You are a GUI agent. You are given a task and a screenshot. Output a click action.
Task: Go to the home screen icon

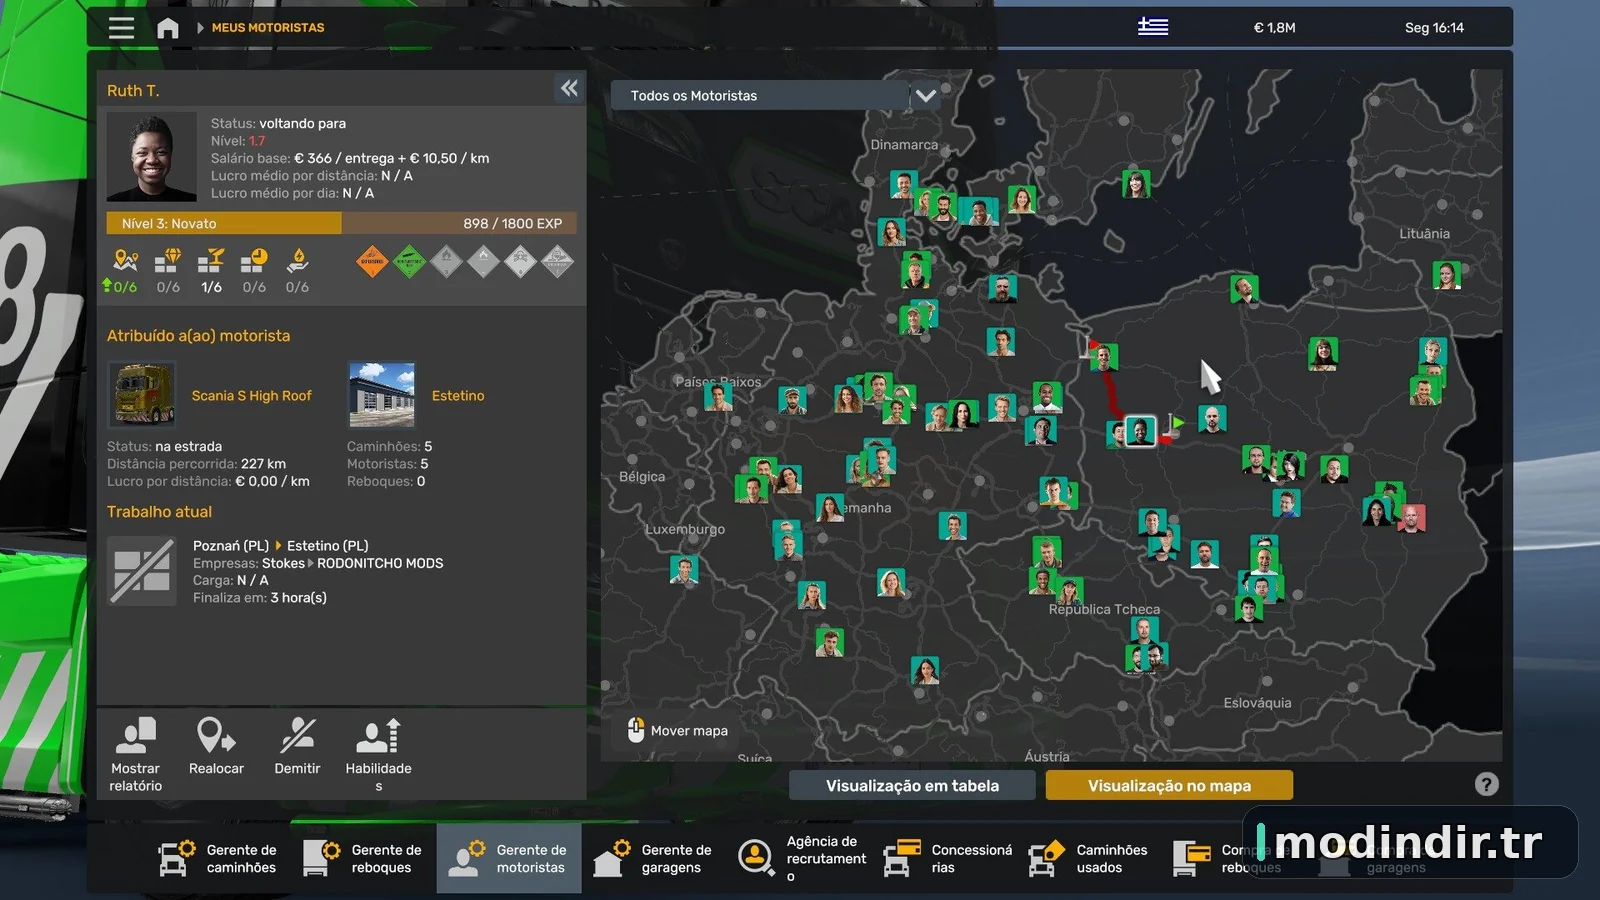[168, 28]
